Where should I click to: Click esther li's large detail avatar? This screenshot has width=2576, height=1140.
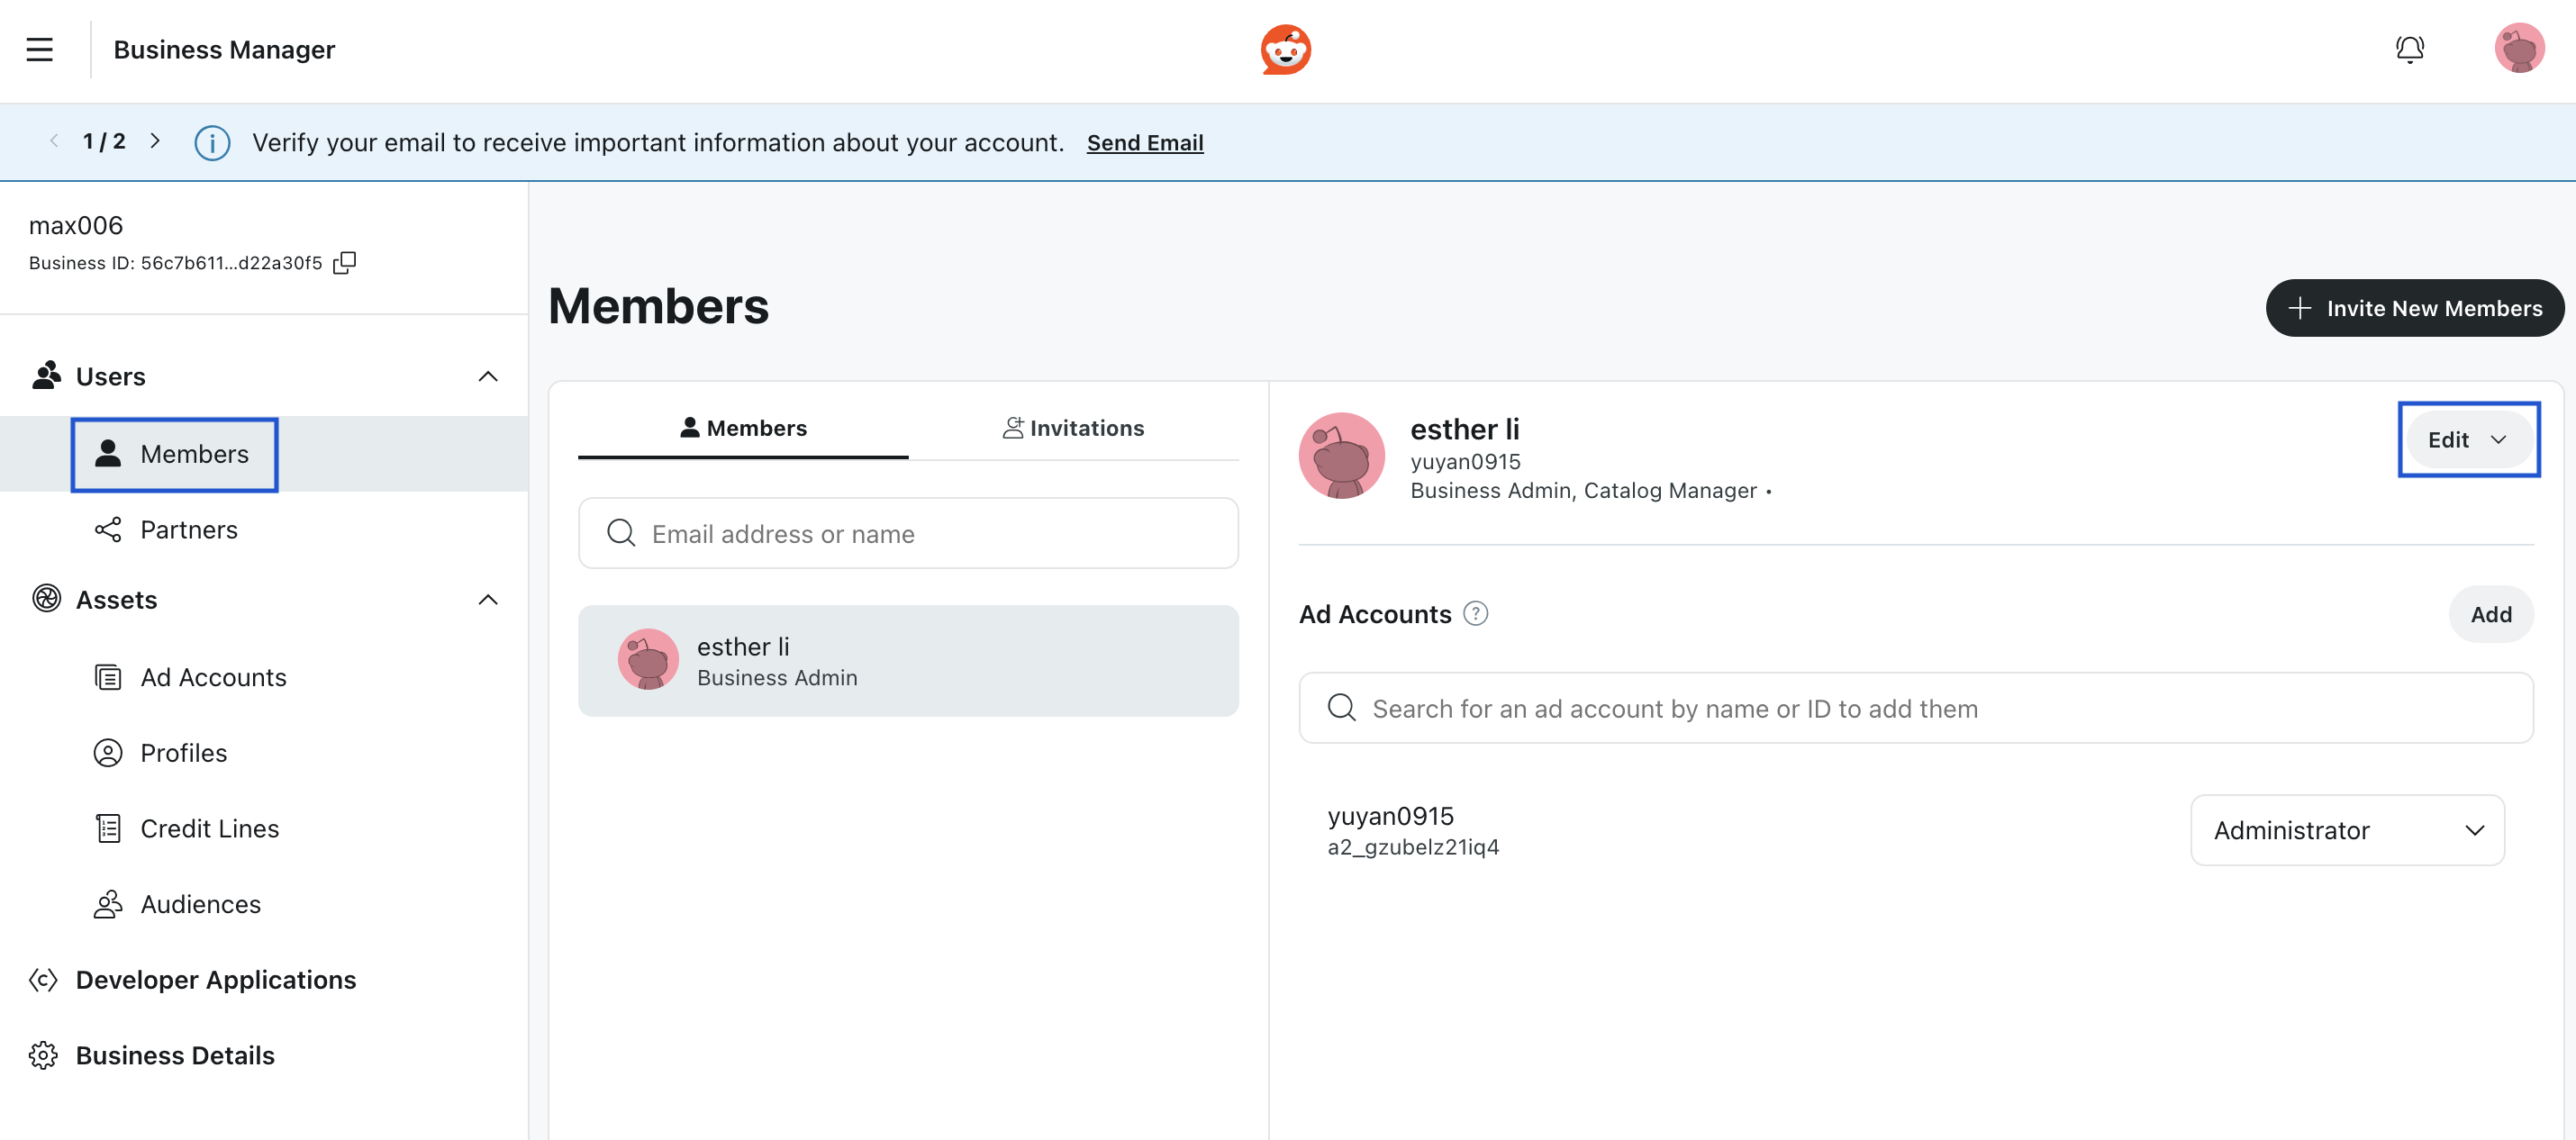1341,455
